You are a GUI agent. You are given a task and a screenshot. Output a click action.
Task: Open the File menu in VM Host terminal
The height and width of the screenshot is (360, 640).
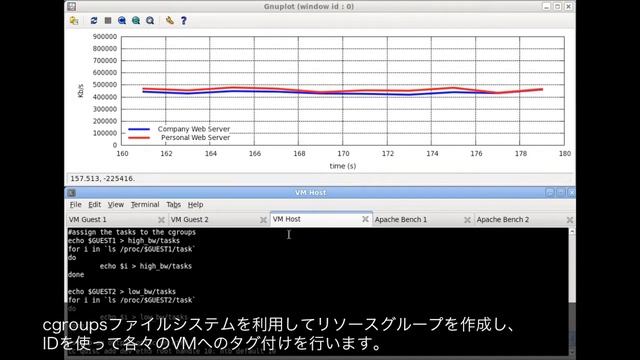(x=76, y=204)
